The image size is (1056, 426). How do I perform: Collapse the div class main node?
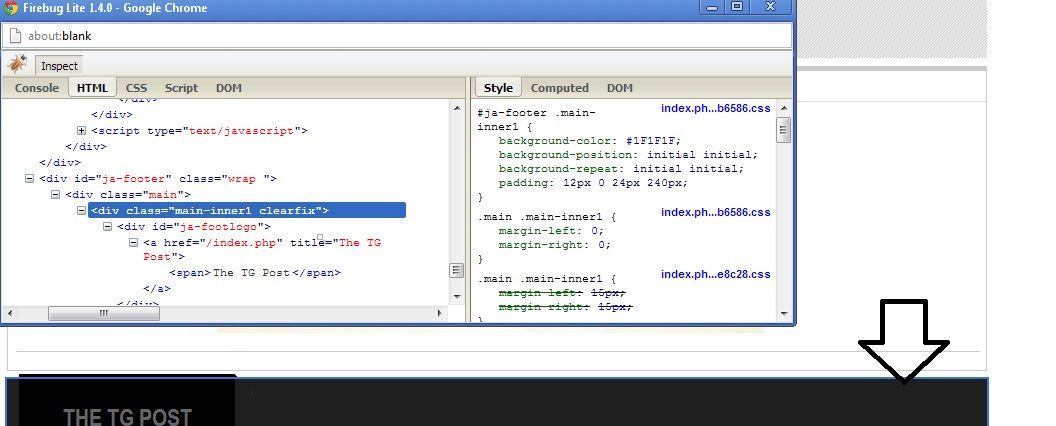pyautogui.click(x=56, y=194)
